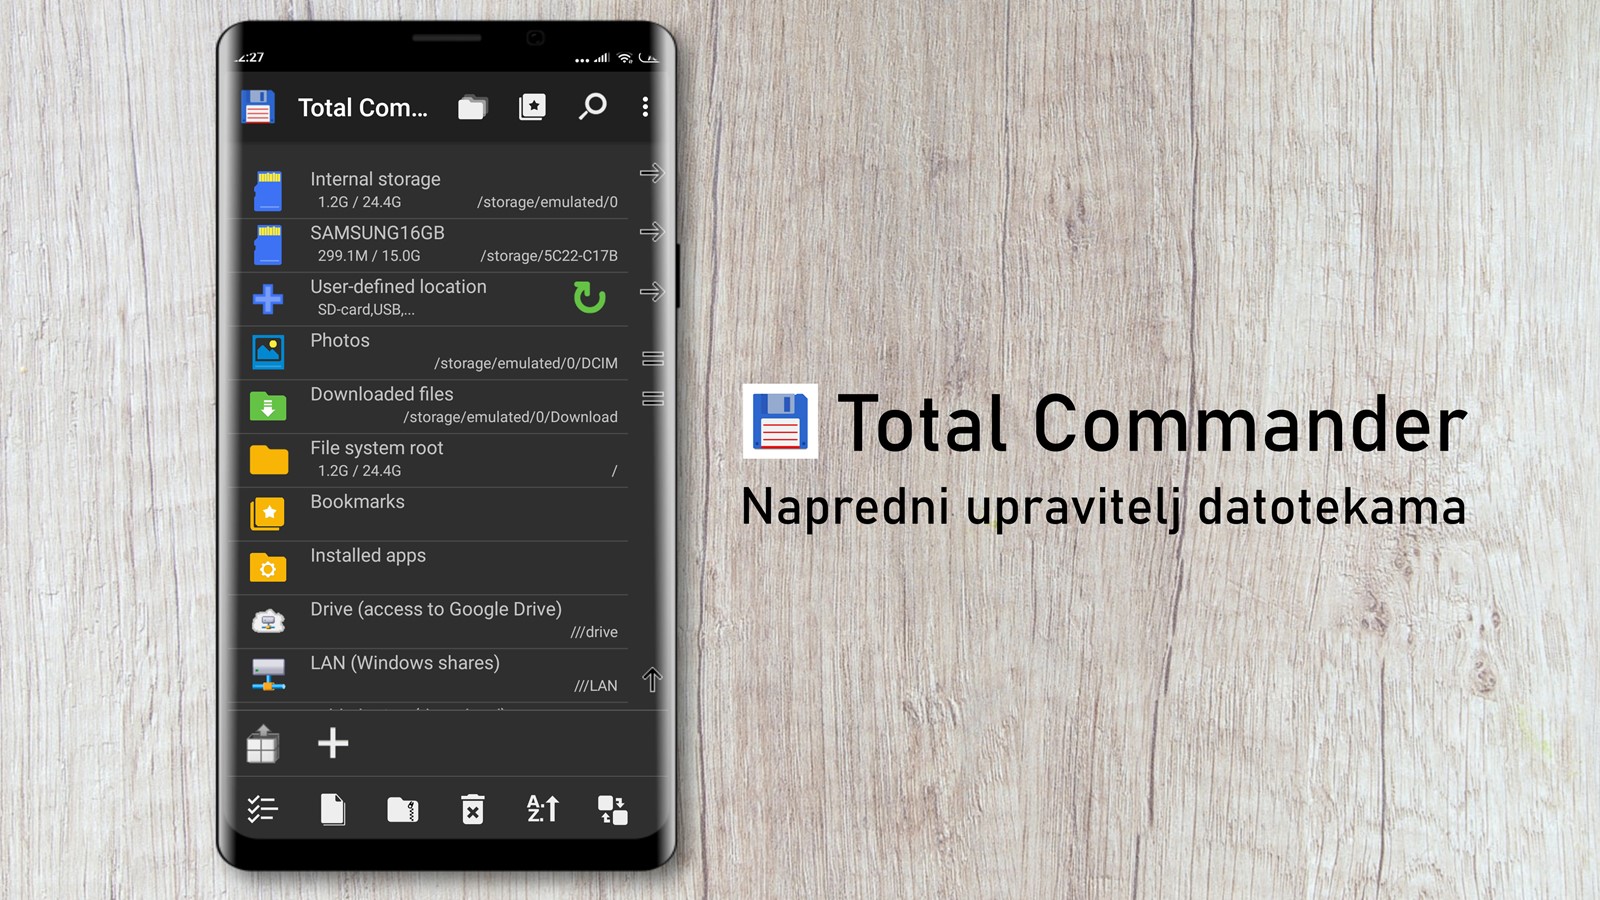Tap the copy/move file icon

pyautogui.click(x=333, y=809)
